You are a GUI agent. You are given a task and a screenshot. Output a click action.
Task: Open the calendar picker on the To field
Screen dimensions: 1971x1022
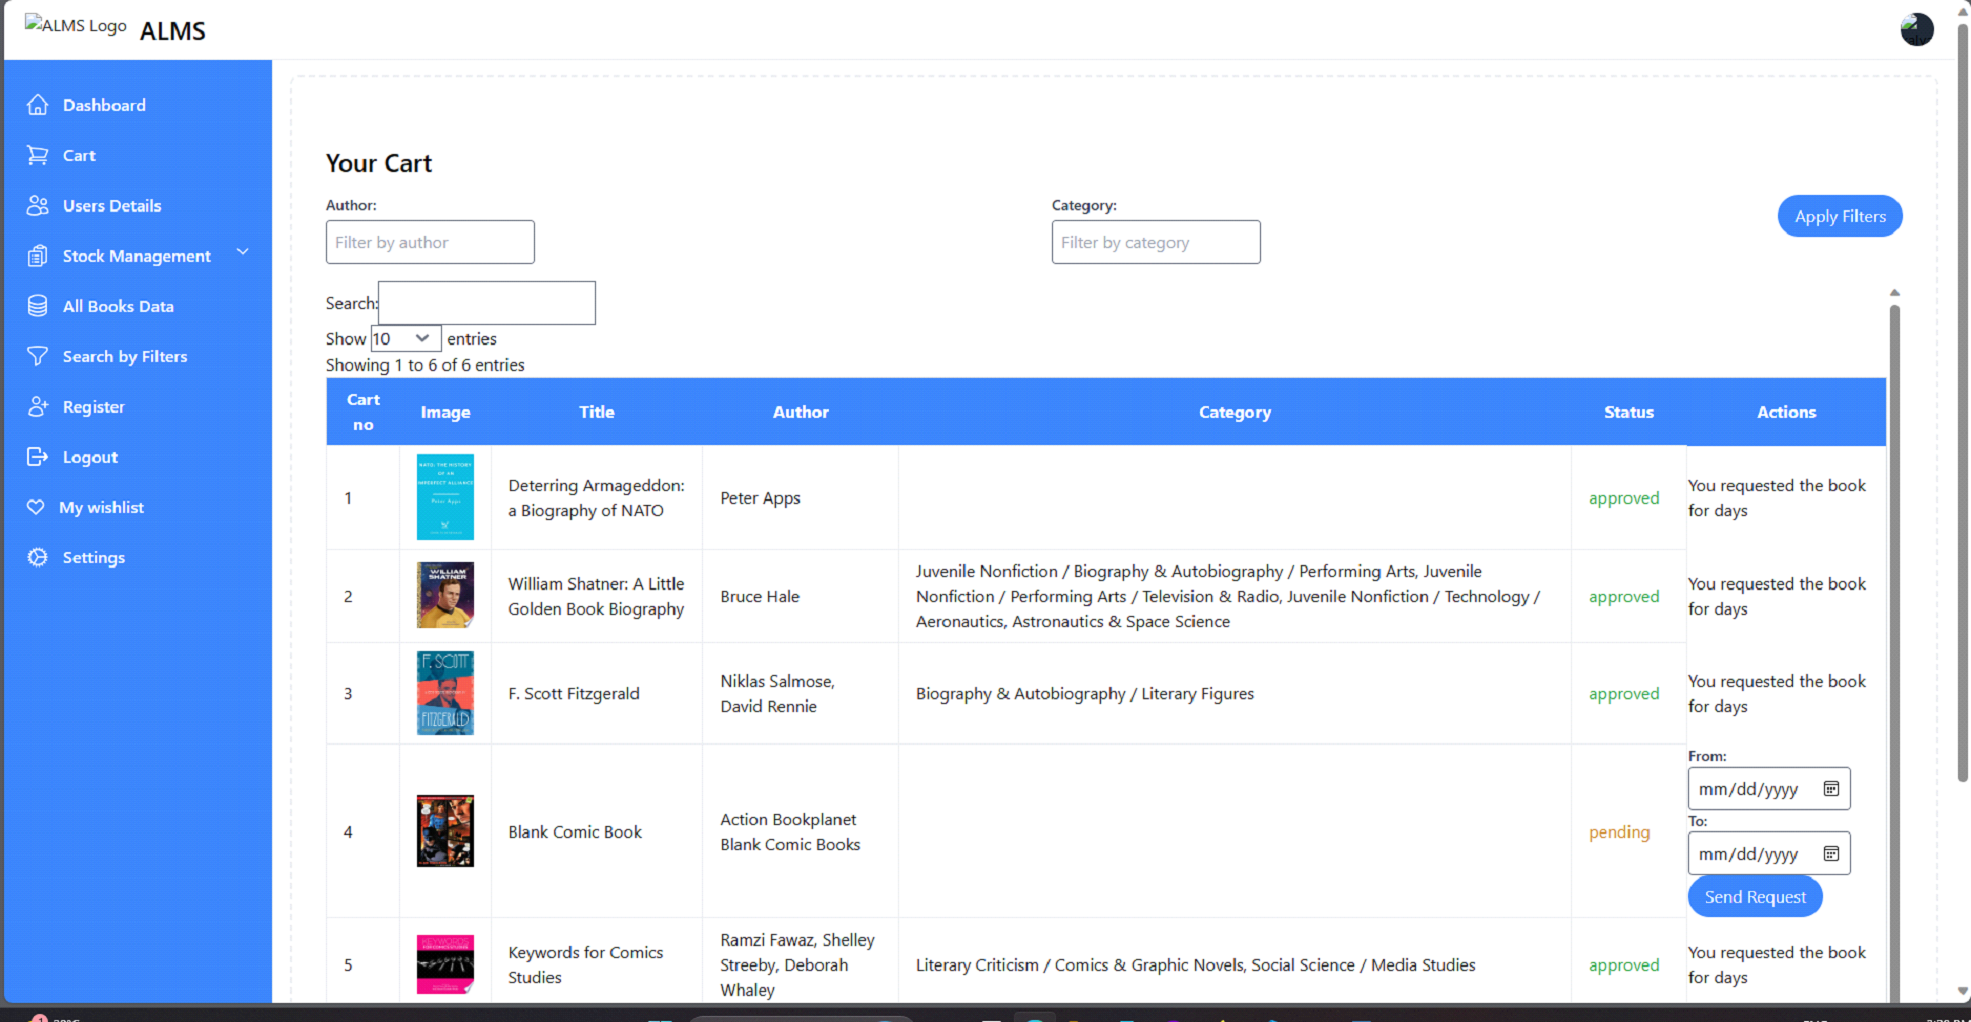click(1831, 853)
